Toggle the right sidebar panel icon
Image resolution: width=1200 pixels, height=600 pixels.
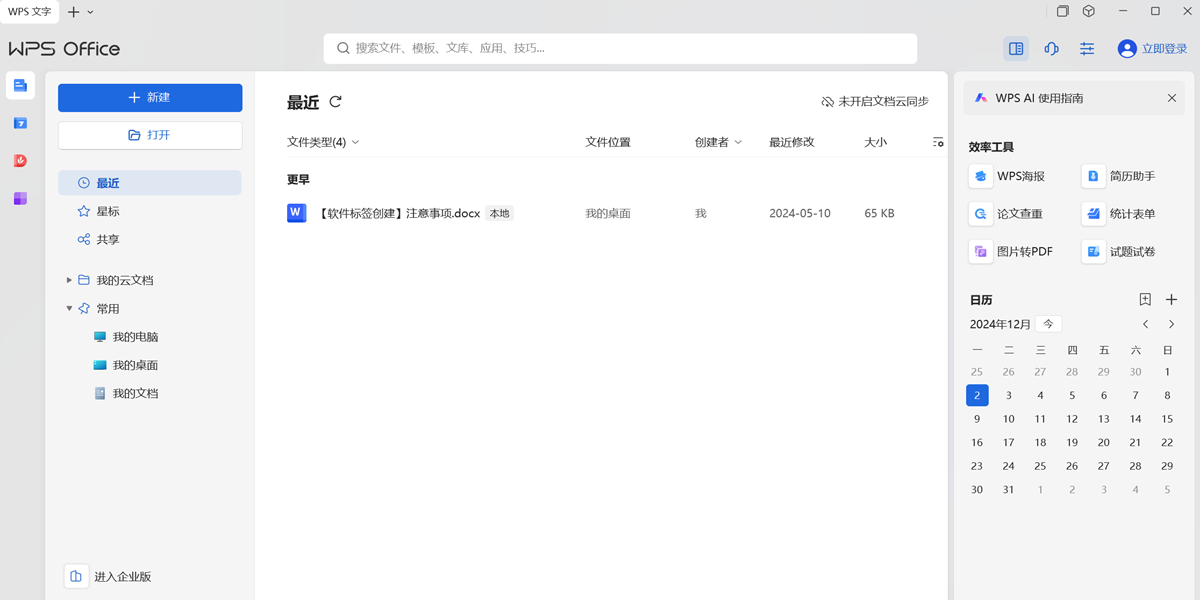click(x=1016, y=48)
